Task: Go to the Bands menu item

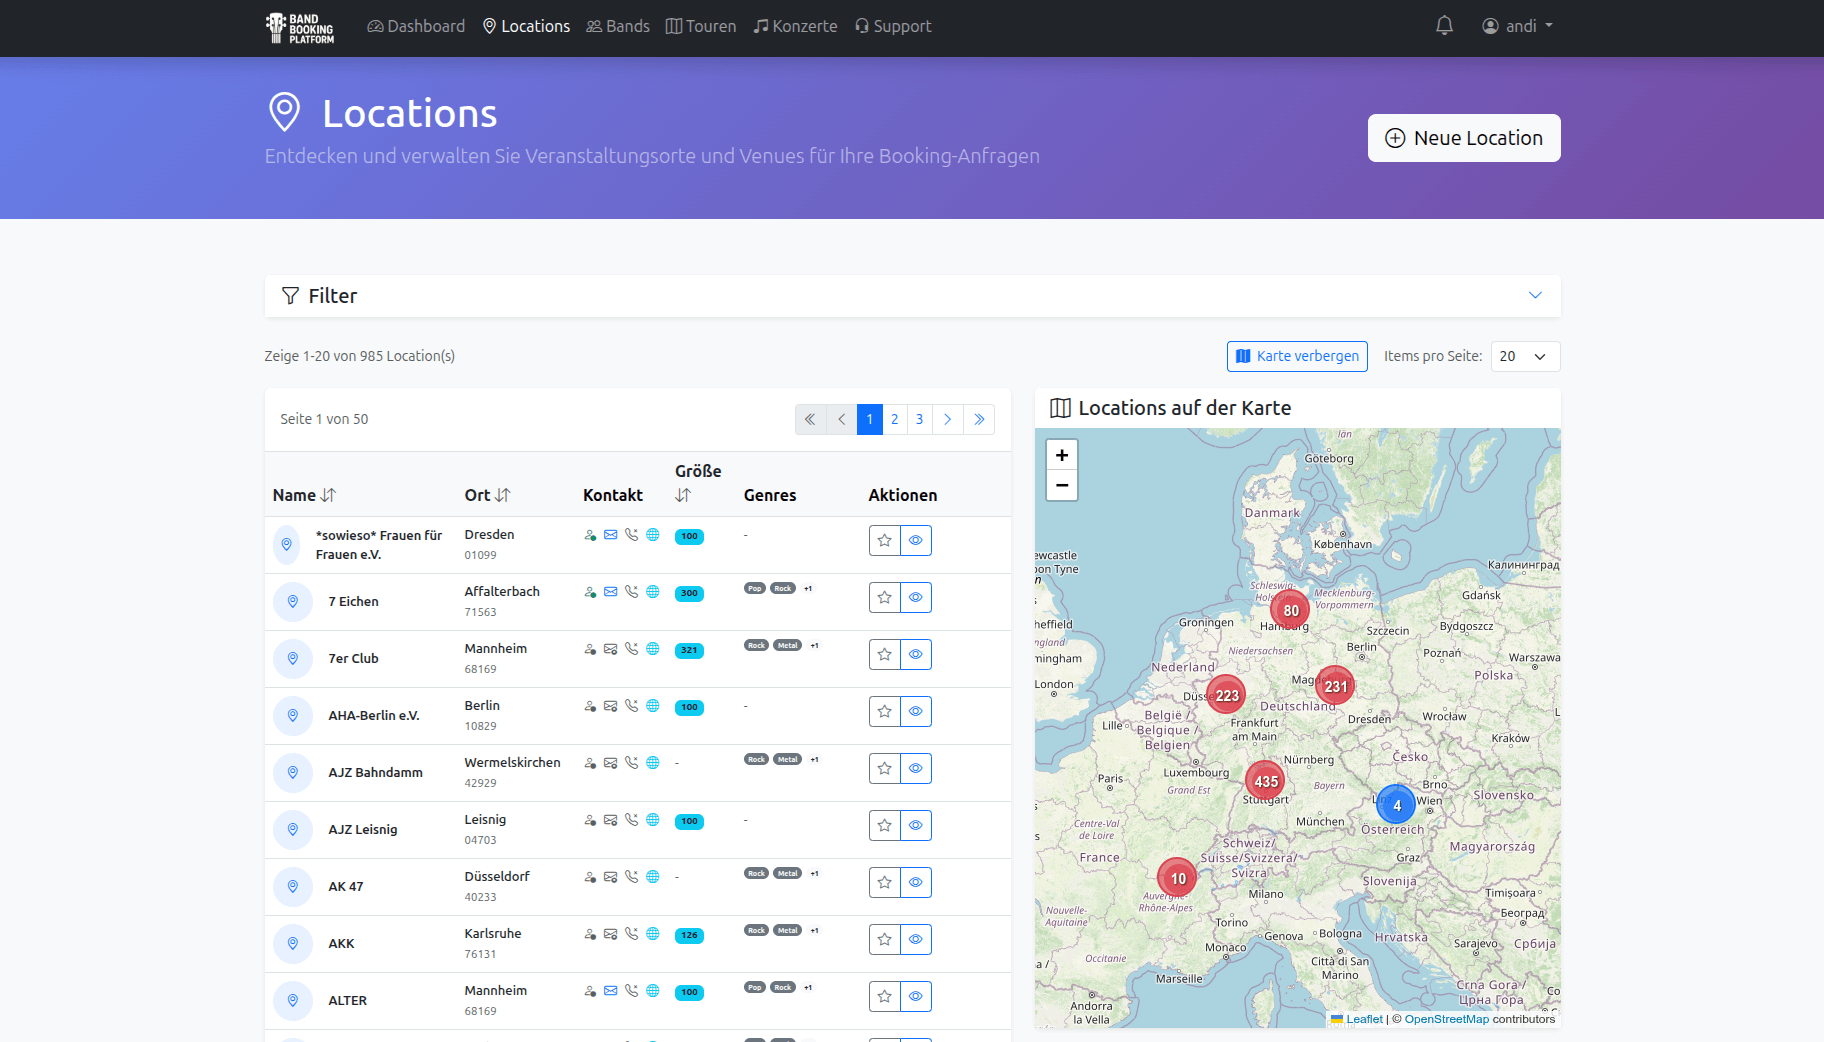Action: point(618,26)
